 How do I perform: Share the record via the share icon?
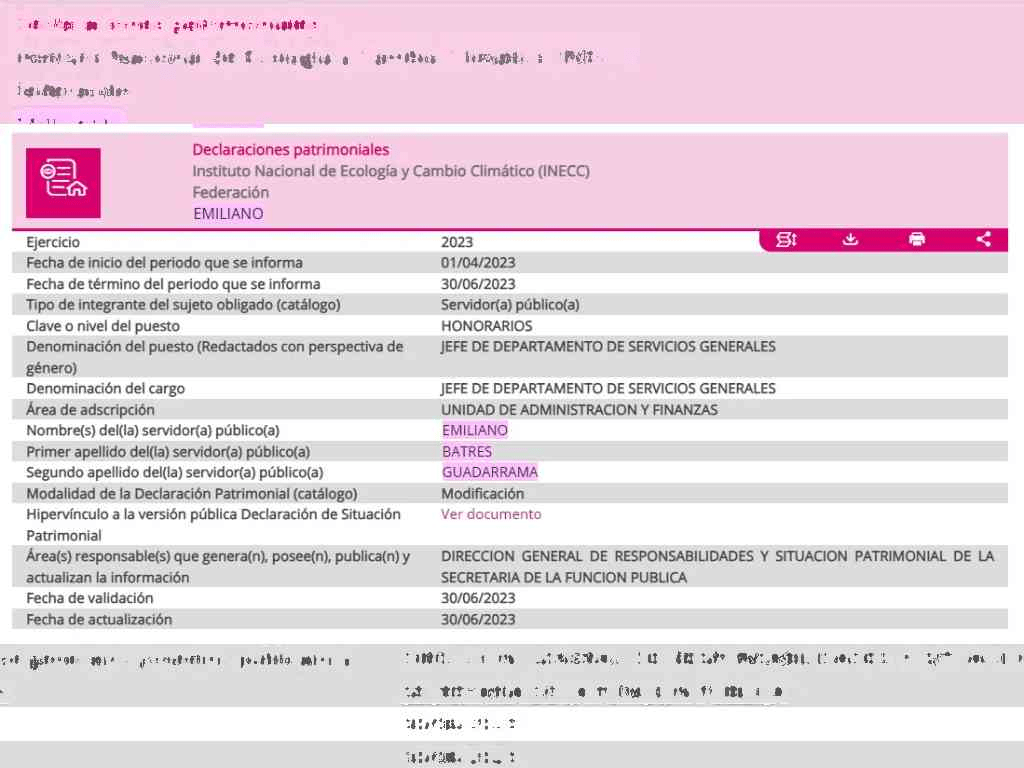tap(983, 240)
